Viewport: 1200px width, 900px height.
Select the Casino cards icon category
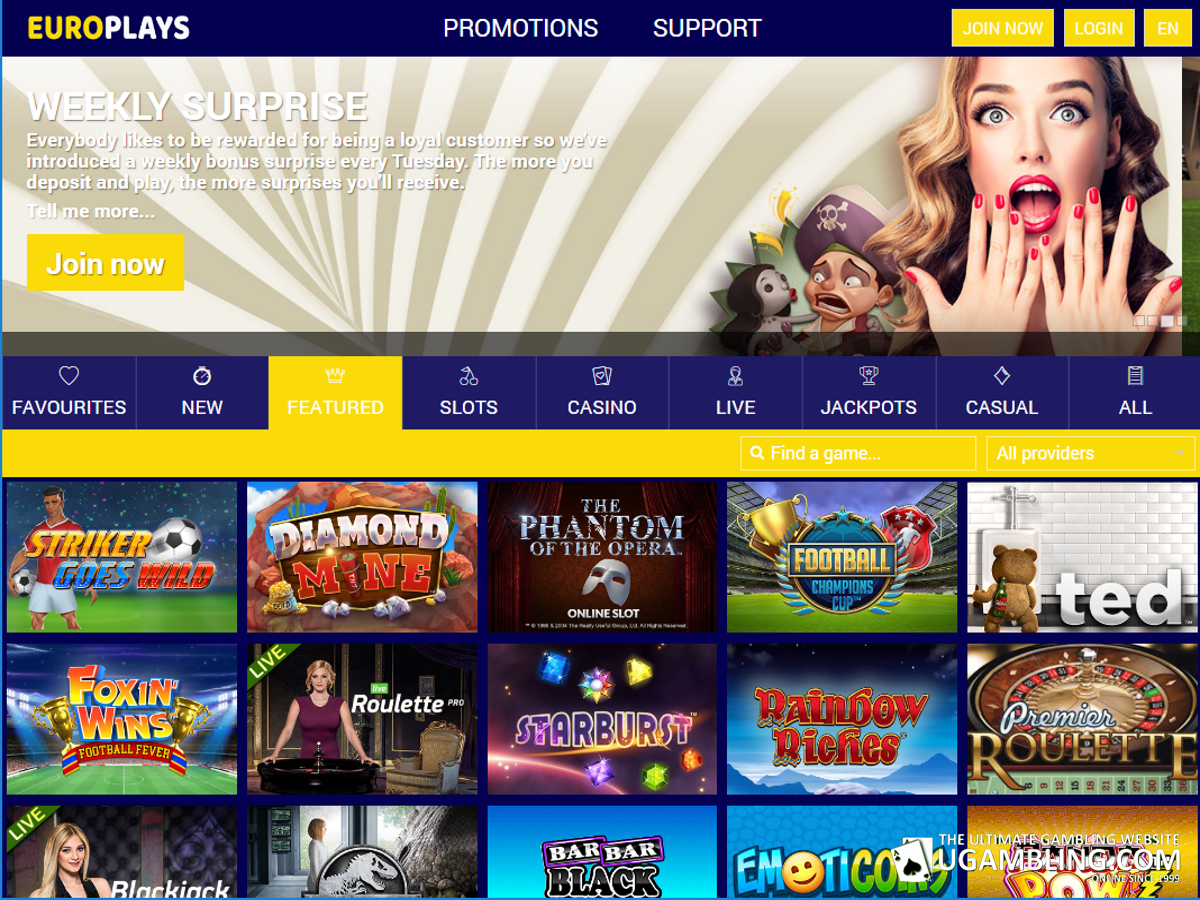602,392
